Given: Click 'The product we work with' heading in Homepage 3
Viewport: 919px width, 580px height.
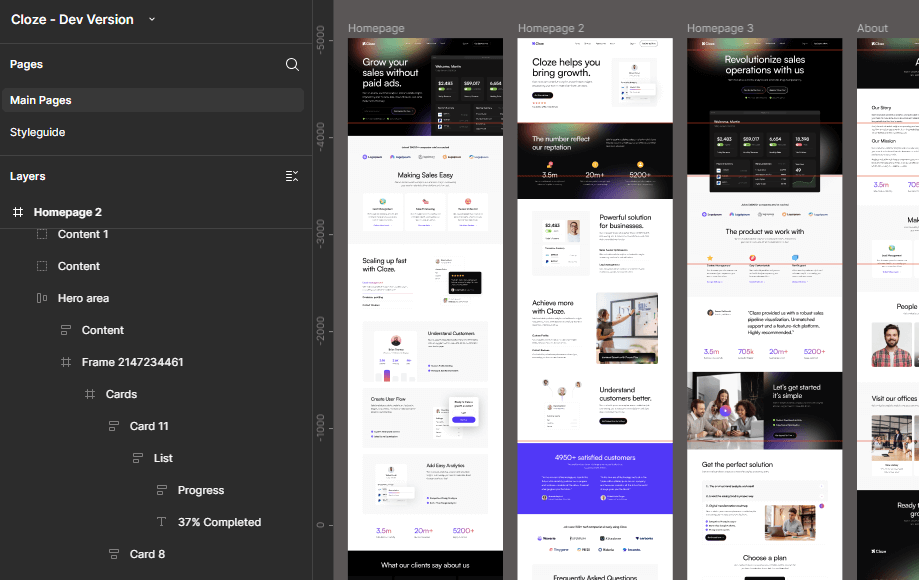Looking at the screenshot, I should pyautogui.click(x=765, y=232).
